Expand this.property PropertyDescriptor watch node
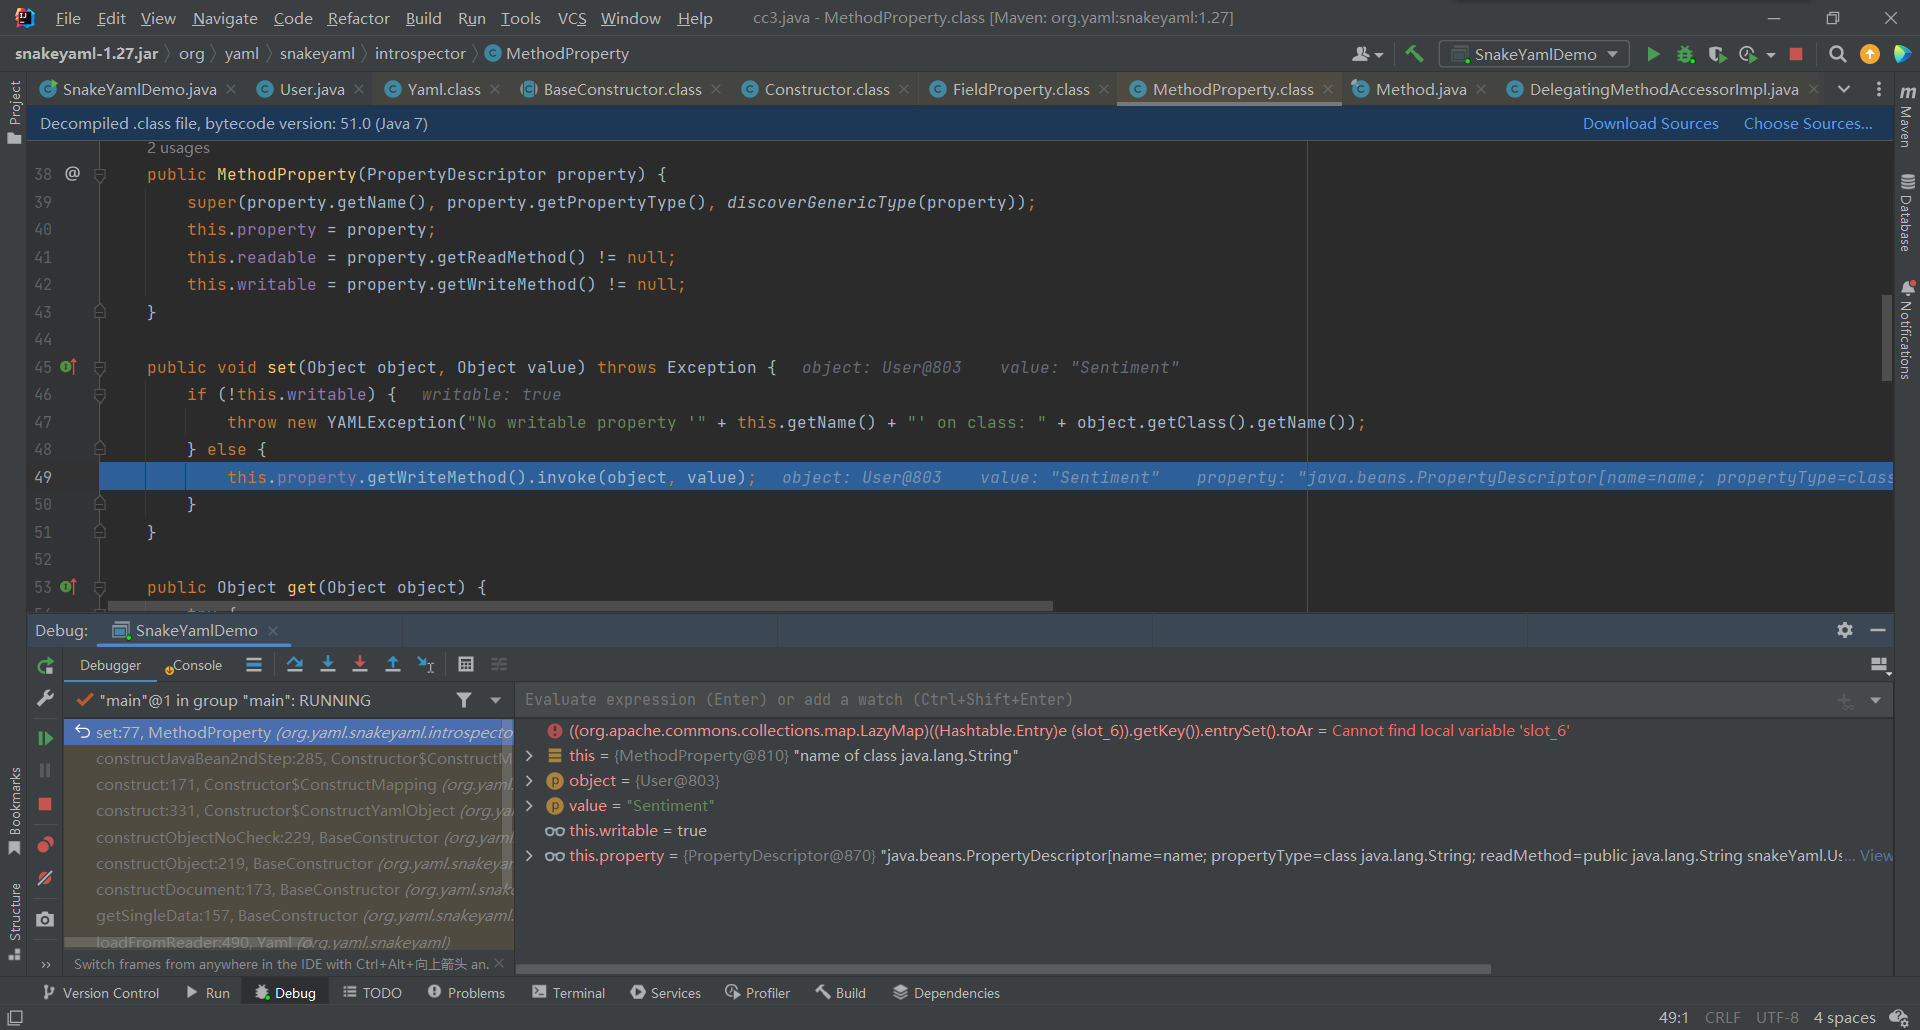The height and width of the screenshot is (1030, 1920). 529,856
